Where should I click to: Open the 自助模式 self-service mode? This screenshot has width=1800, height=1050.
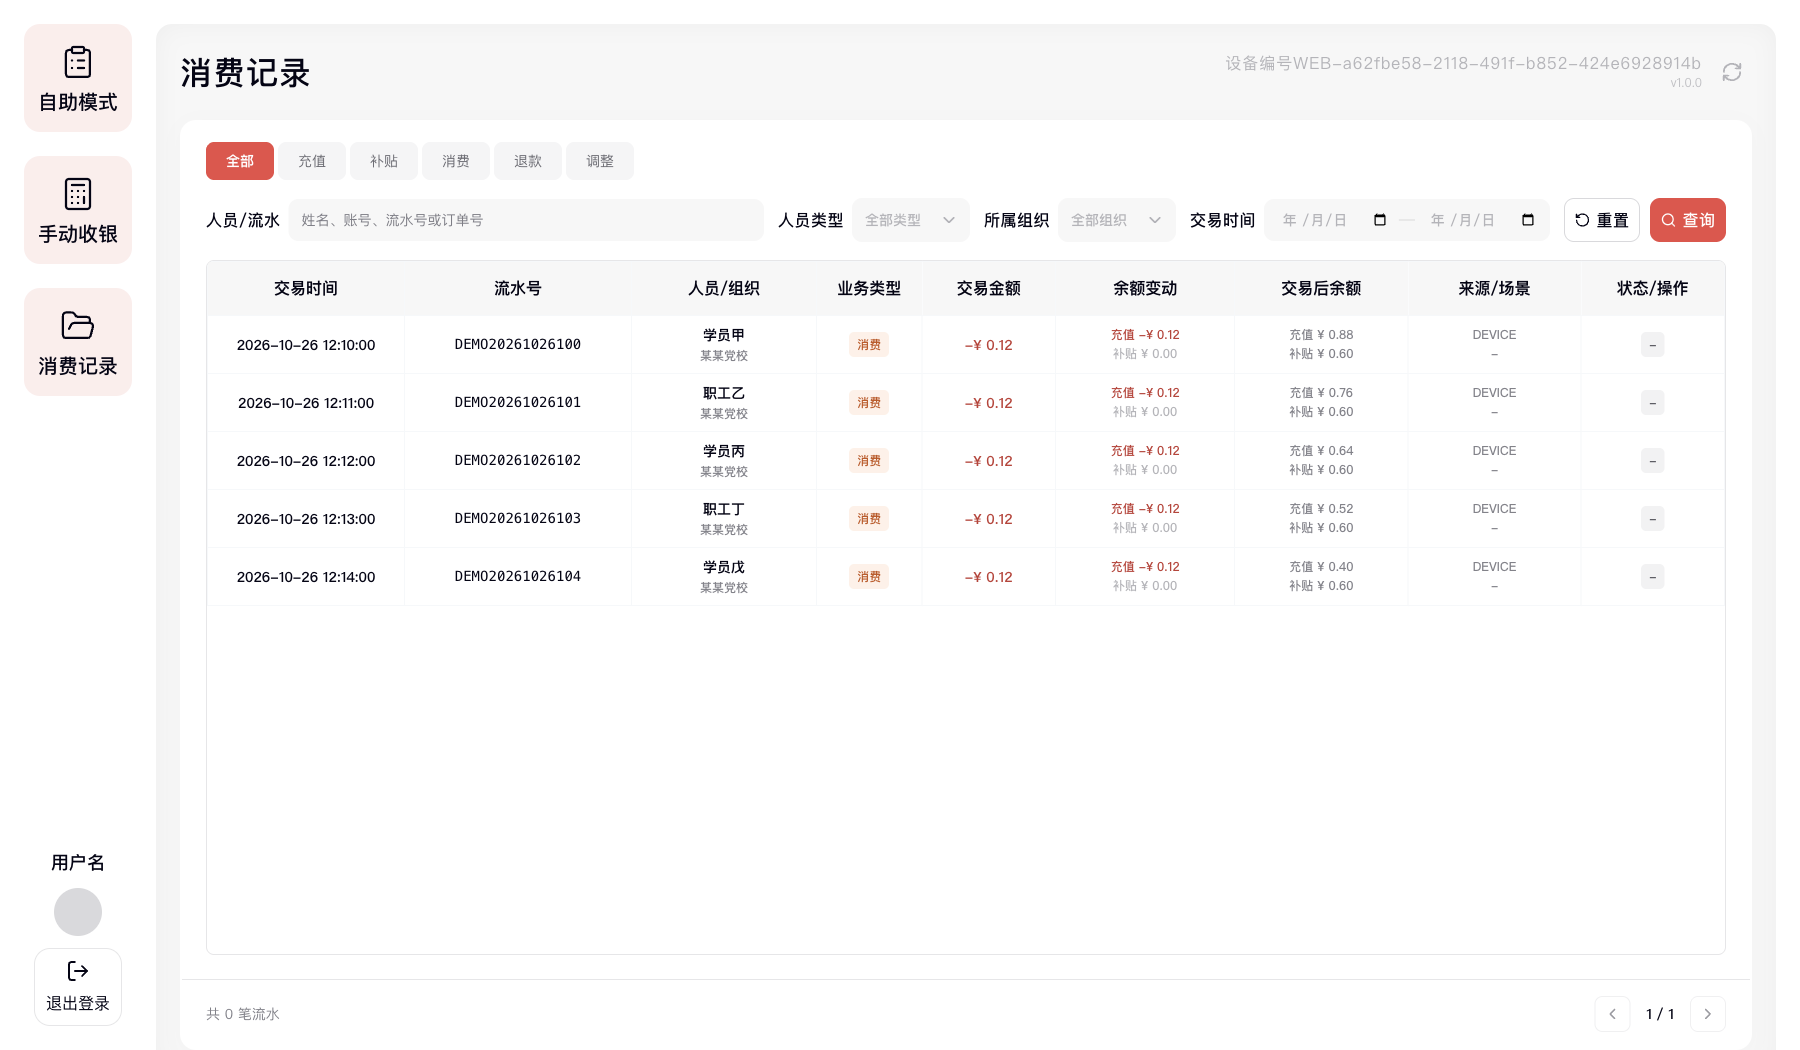pos(78,78)
